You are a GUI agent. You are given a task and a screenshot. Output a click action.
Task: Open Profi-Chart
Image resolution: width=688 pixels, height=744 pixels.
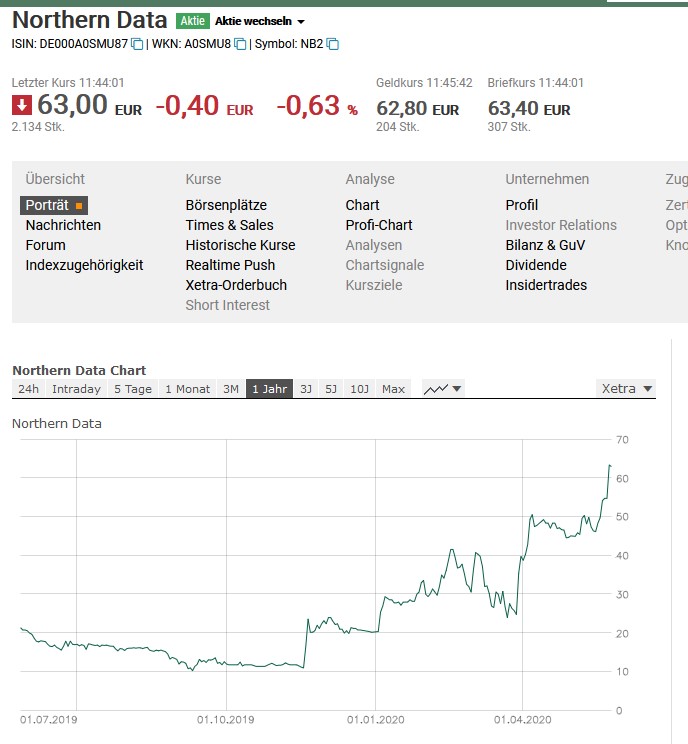pyautogui.click(x=379, y=225)
